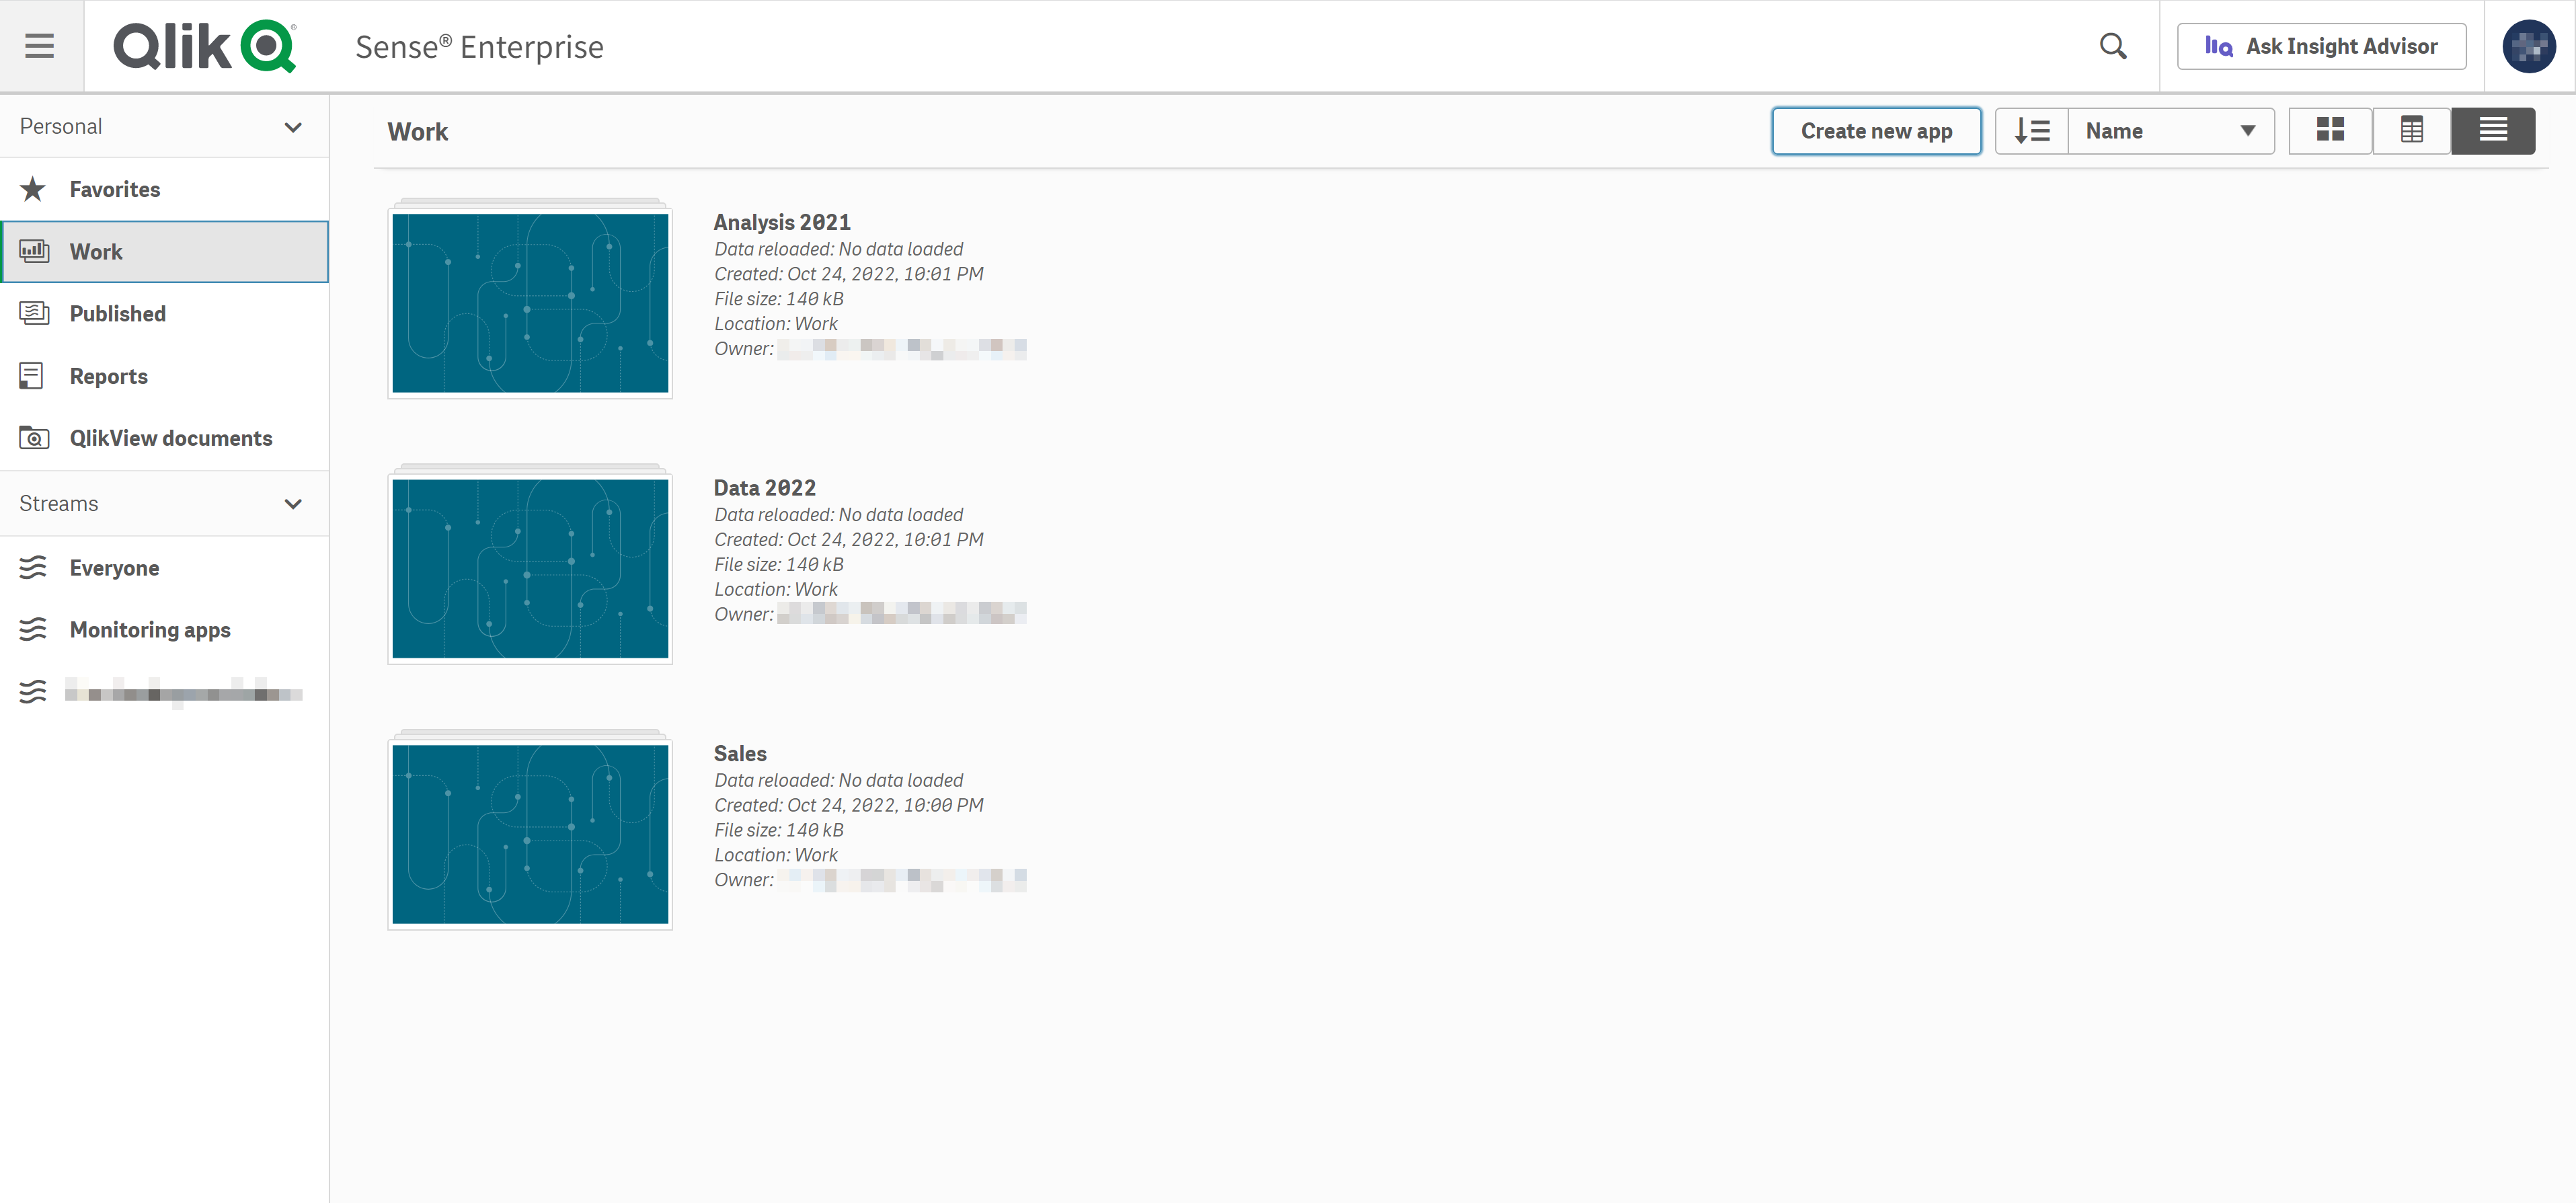Open the Everyone stream
This screenshot has width=2576, height=1203.
(164, 567)
